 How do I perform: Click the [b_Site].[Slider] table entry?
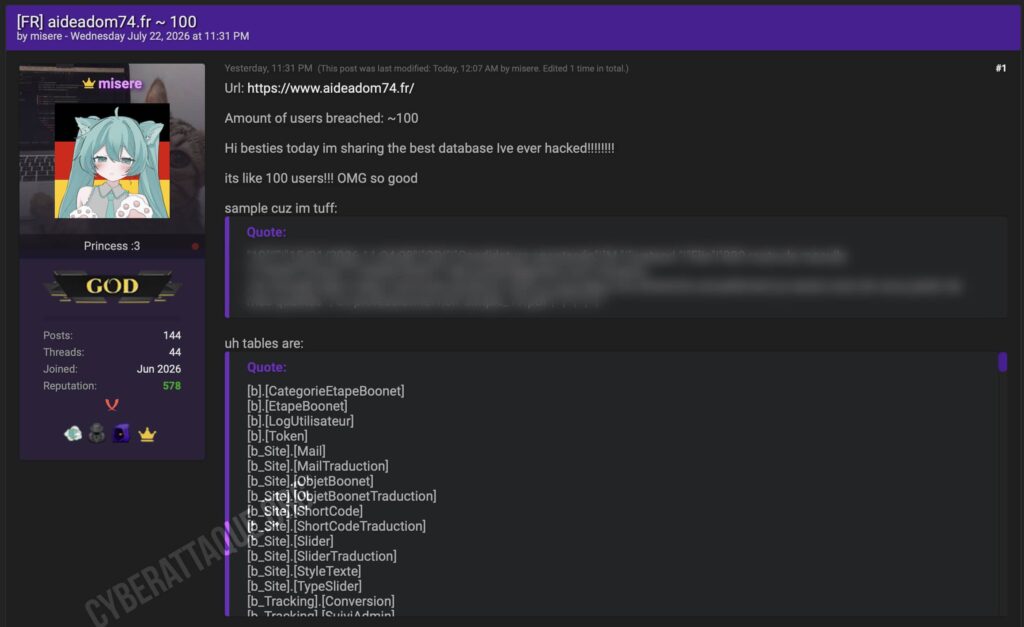(290, 541)
